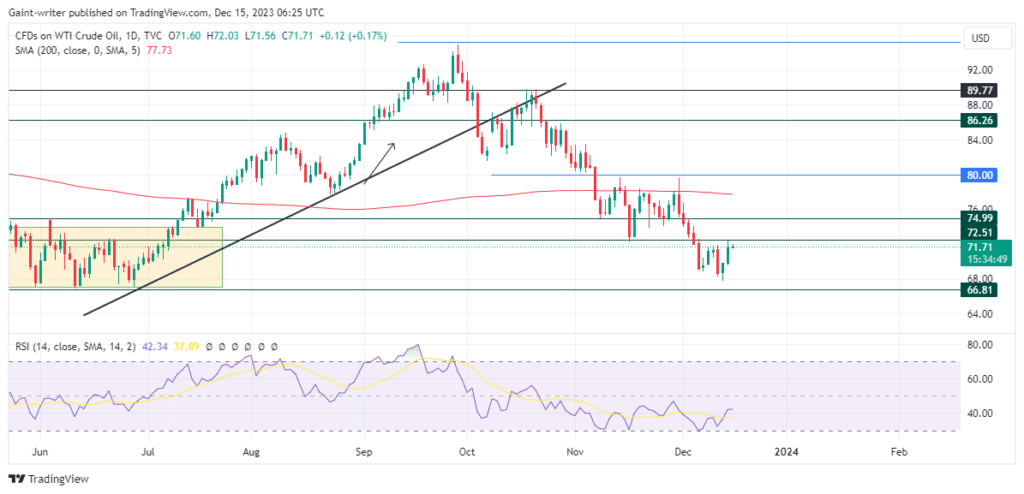The height and width of the screenshot is (494, 1024).
Task: Click 40.00 on the RSI axis
Action: [x=980, y=413]
